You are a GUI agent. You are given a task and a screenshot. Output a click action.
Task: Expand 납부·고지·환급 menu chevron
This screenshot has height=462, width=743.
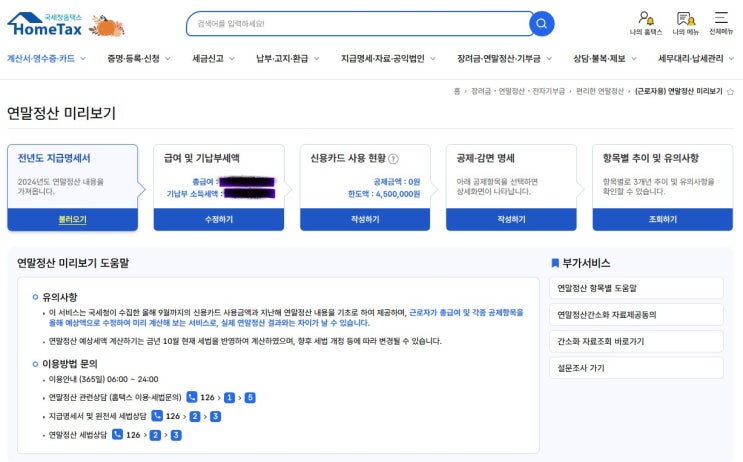(316, 59)
